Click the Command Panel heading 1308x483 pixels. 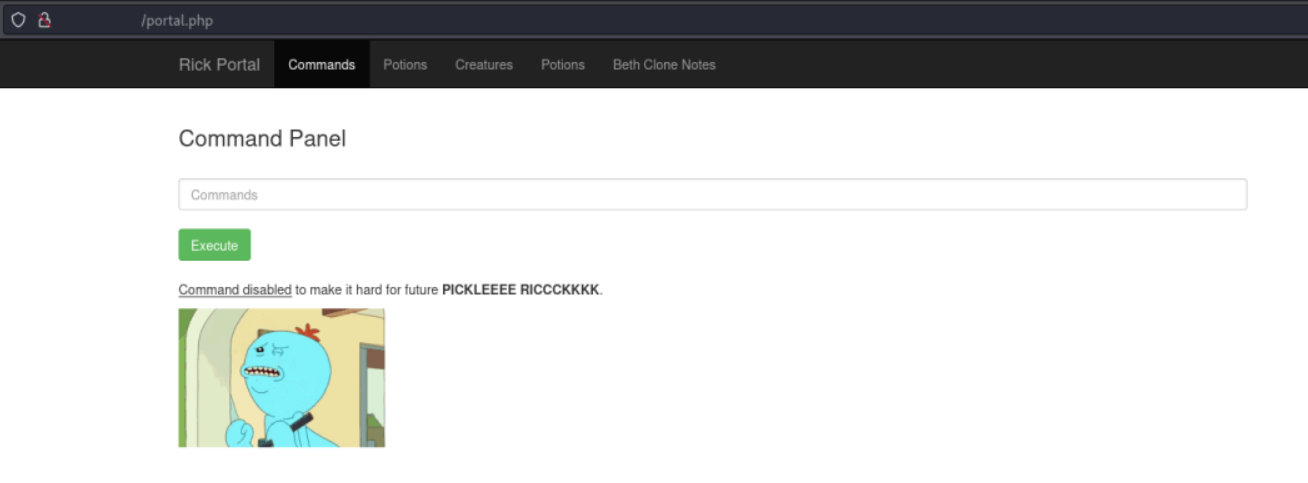coord(262,139)
